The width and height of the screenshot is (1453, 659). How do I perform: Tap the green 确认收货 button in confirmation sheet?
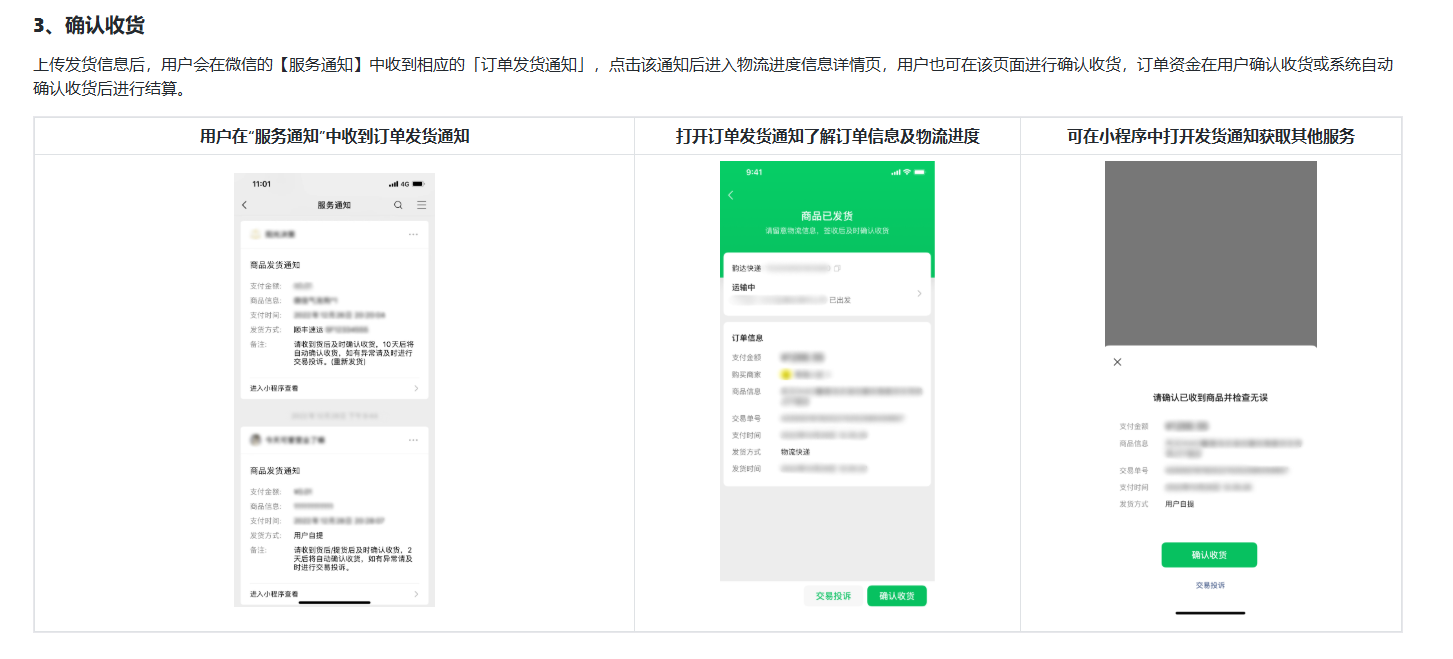click(x=1209, y=555)
